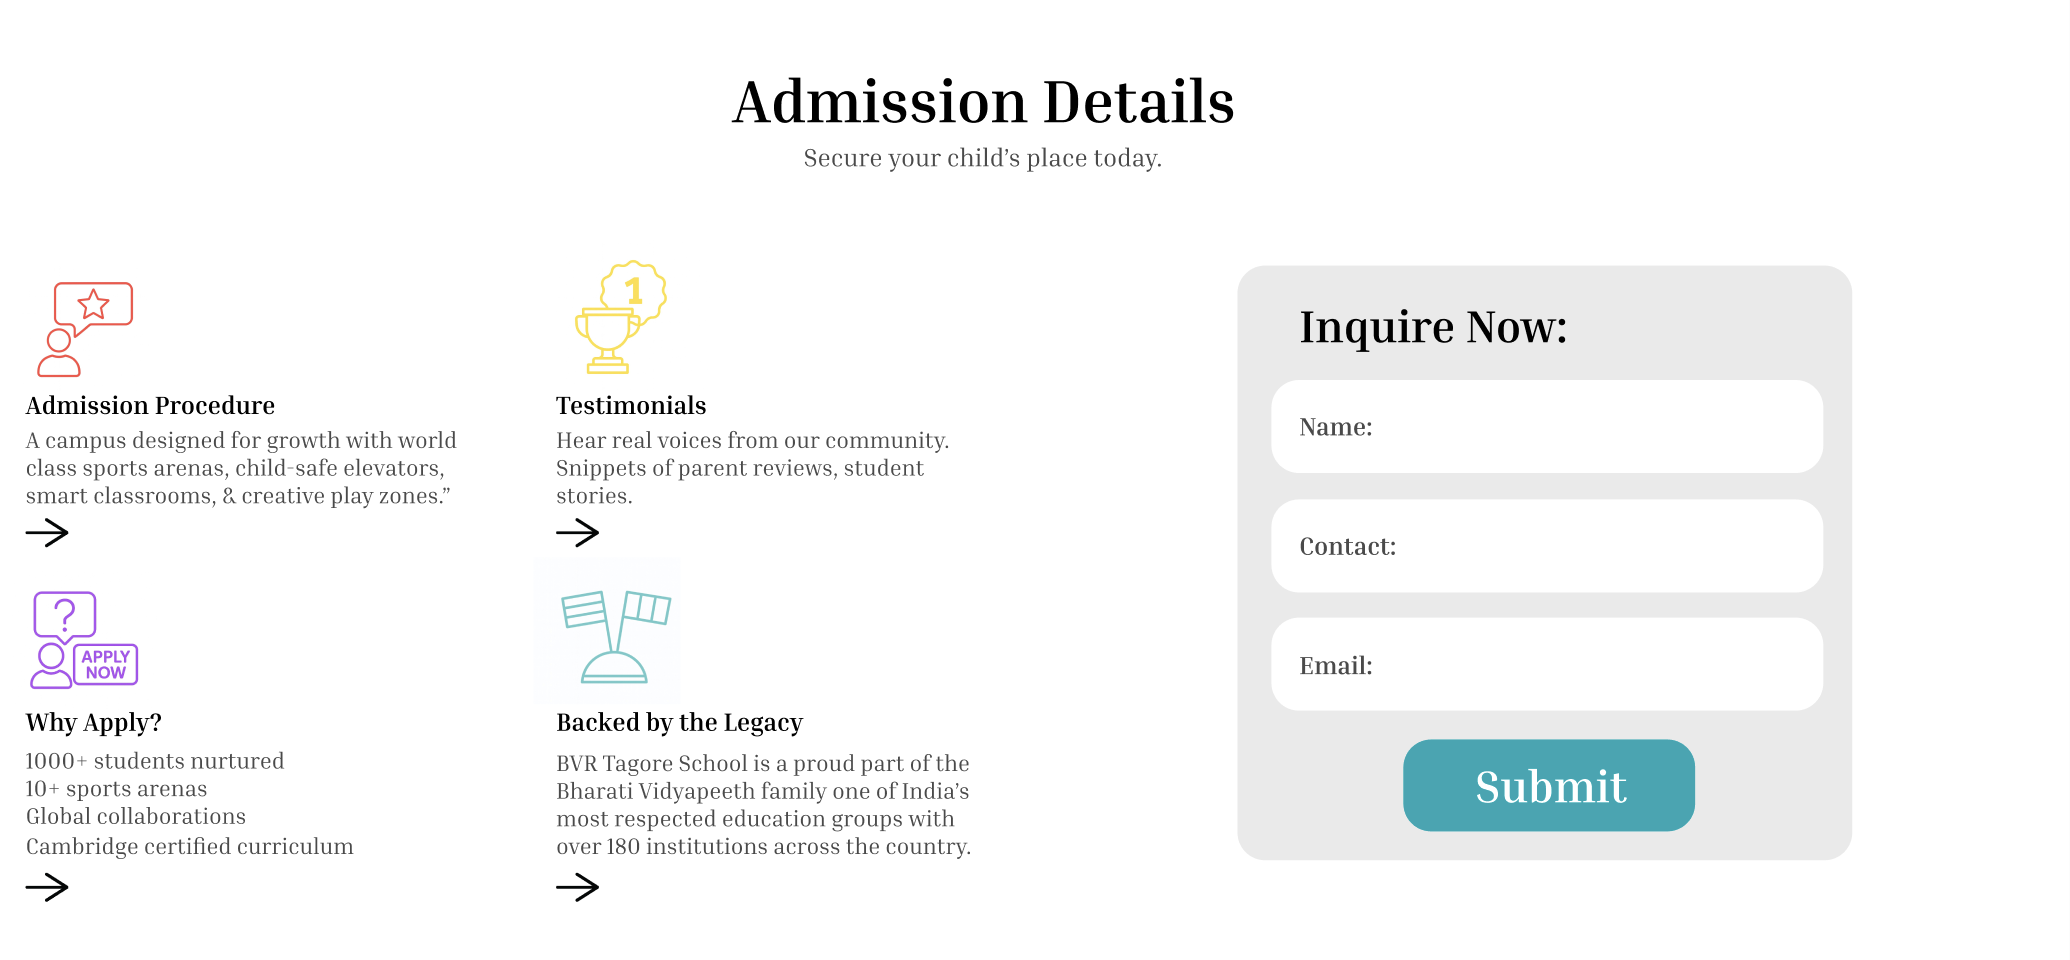The height and width of the screenshot is (960, 2070).
Task: Click the 'Secure your child's place today' subtitle
Action: [x=982, y=159]
